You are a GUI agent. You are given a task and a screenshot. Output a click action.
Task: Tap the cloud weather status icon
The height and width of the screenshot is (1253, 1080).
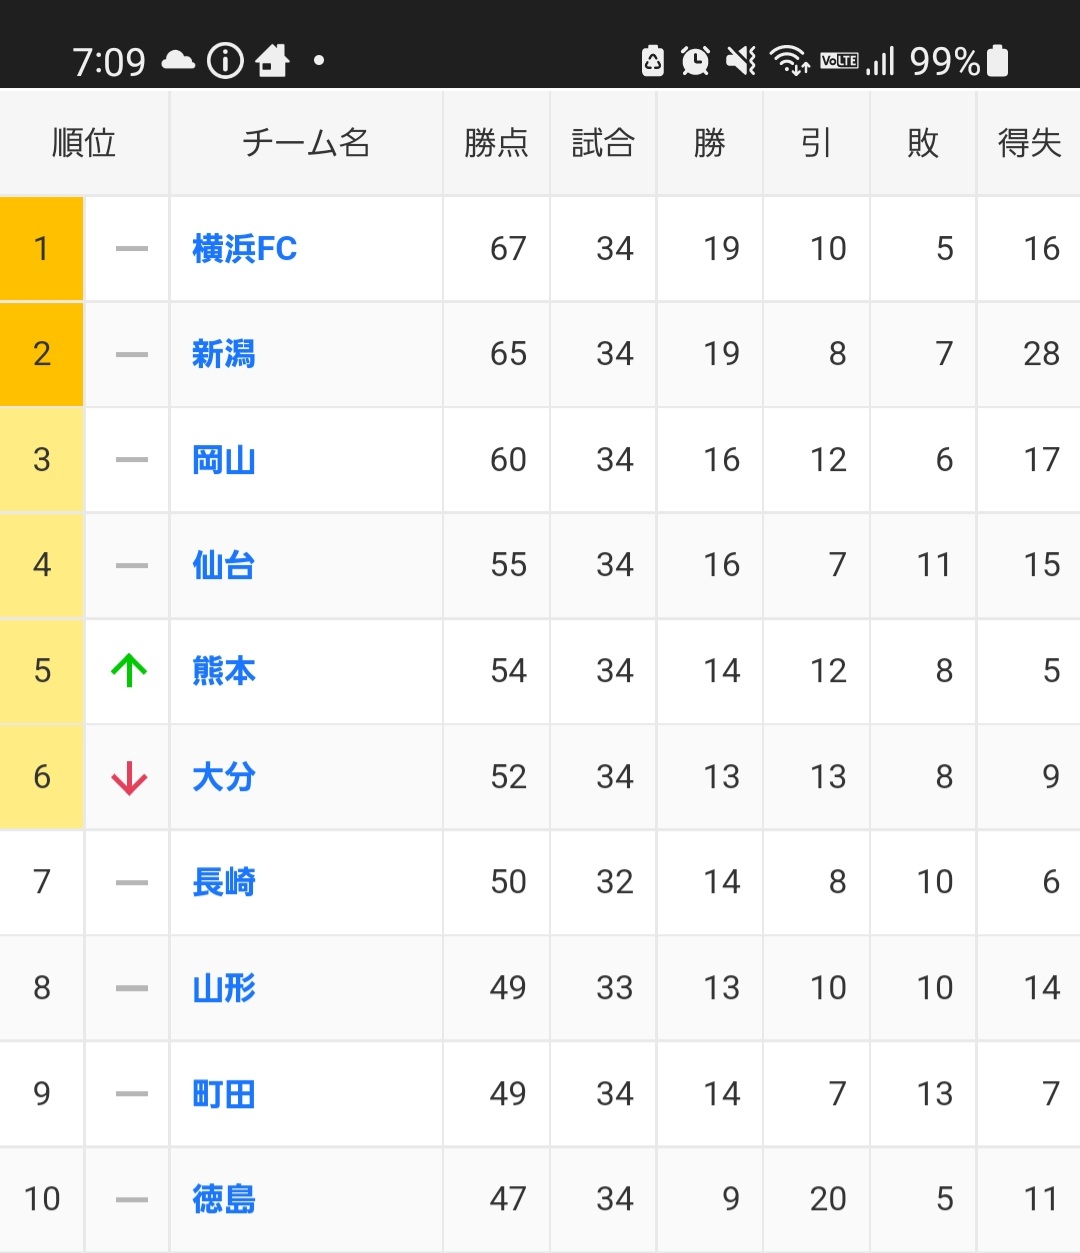178,60
